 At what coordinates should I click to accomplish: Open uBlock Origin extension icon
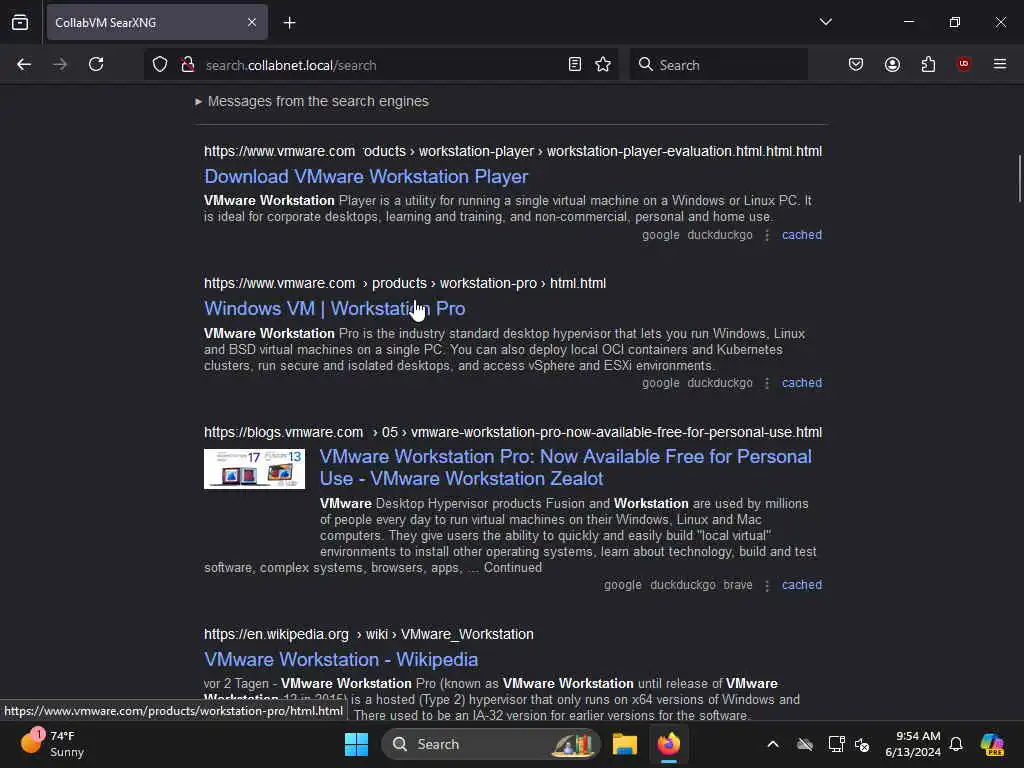point(964,64)
